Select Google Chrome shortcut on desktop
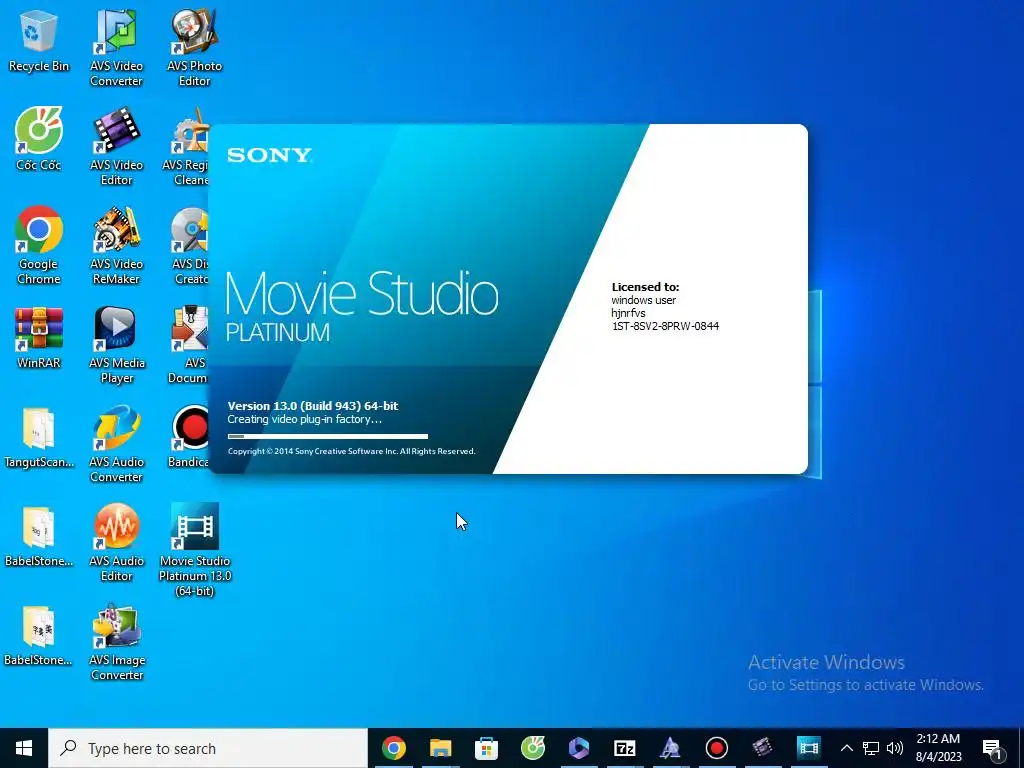 tap(39, 246)
